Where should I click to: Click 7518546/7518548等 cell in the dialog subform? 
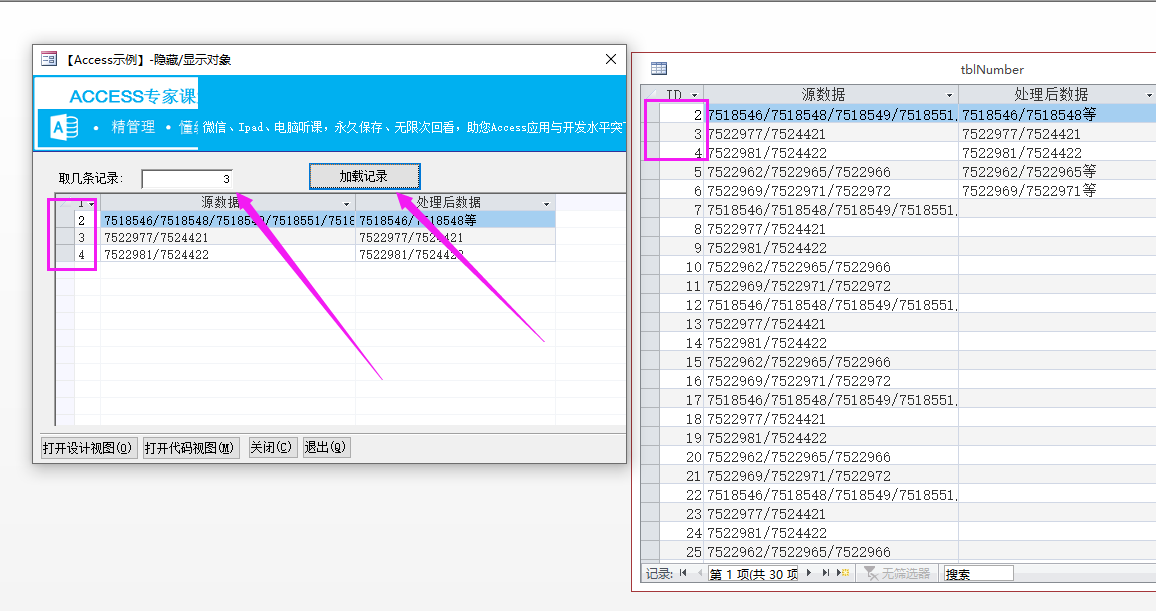[455, 220]
